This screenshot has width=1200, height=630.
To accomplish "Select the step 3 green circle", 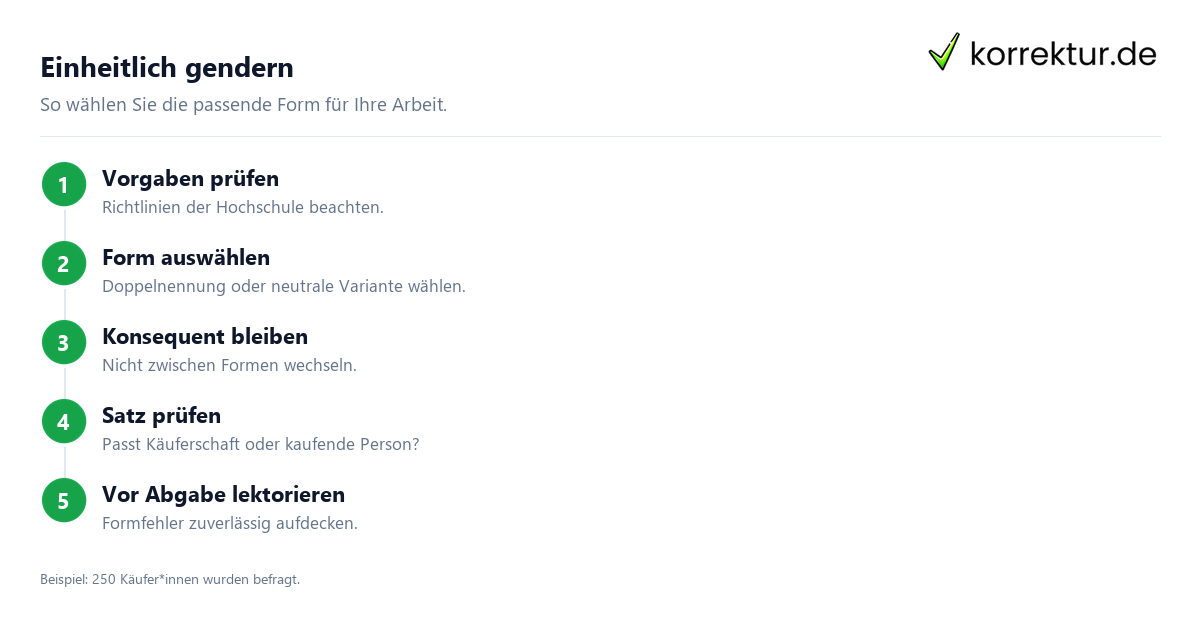I will (64, 343).
